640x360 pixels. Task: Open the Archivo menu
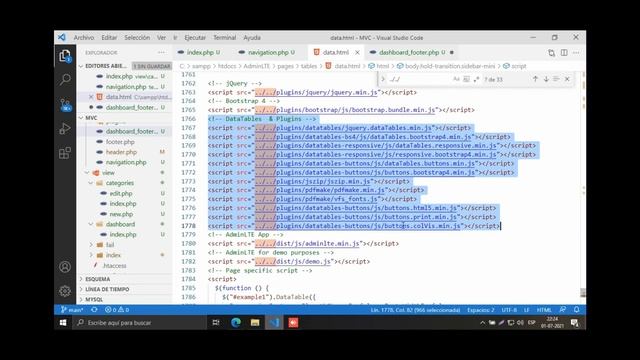pos(84,38)
